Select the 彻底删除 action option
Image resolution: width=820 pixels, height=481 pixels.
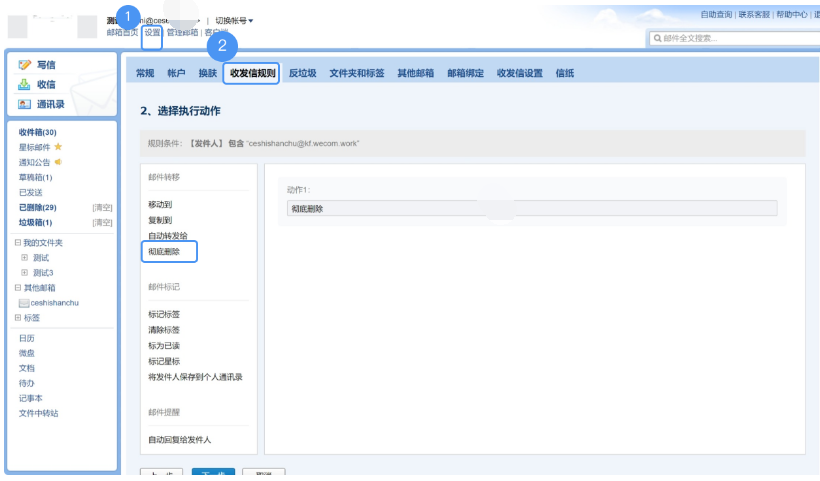(x=165, y=252)
